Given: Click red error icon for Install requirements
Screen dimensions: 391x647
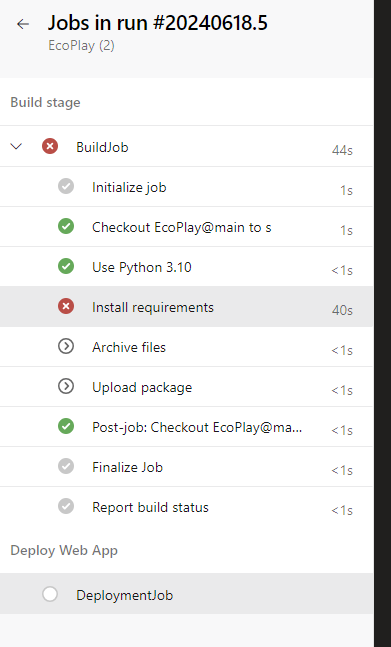Looking at the screenshot, I should [66, 306].
